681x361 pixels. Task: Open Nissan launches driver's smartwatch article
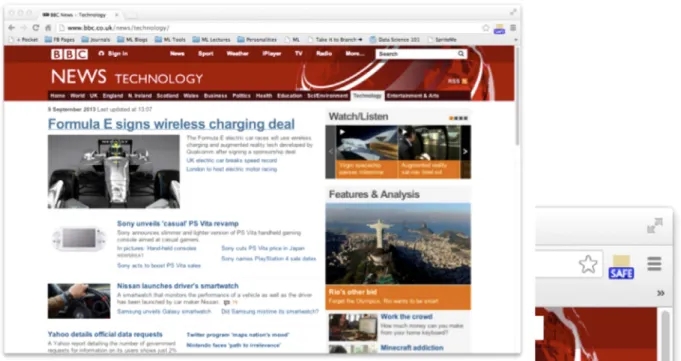coord(178,286)
